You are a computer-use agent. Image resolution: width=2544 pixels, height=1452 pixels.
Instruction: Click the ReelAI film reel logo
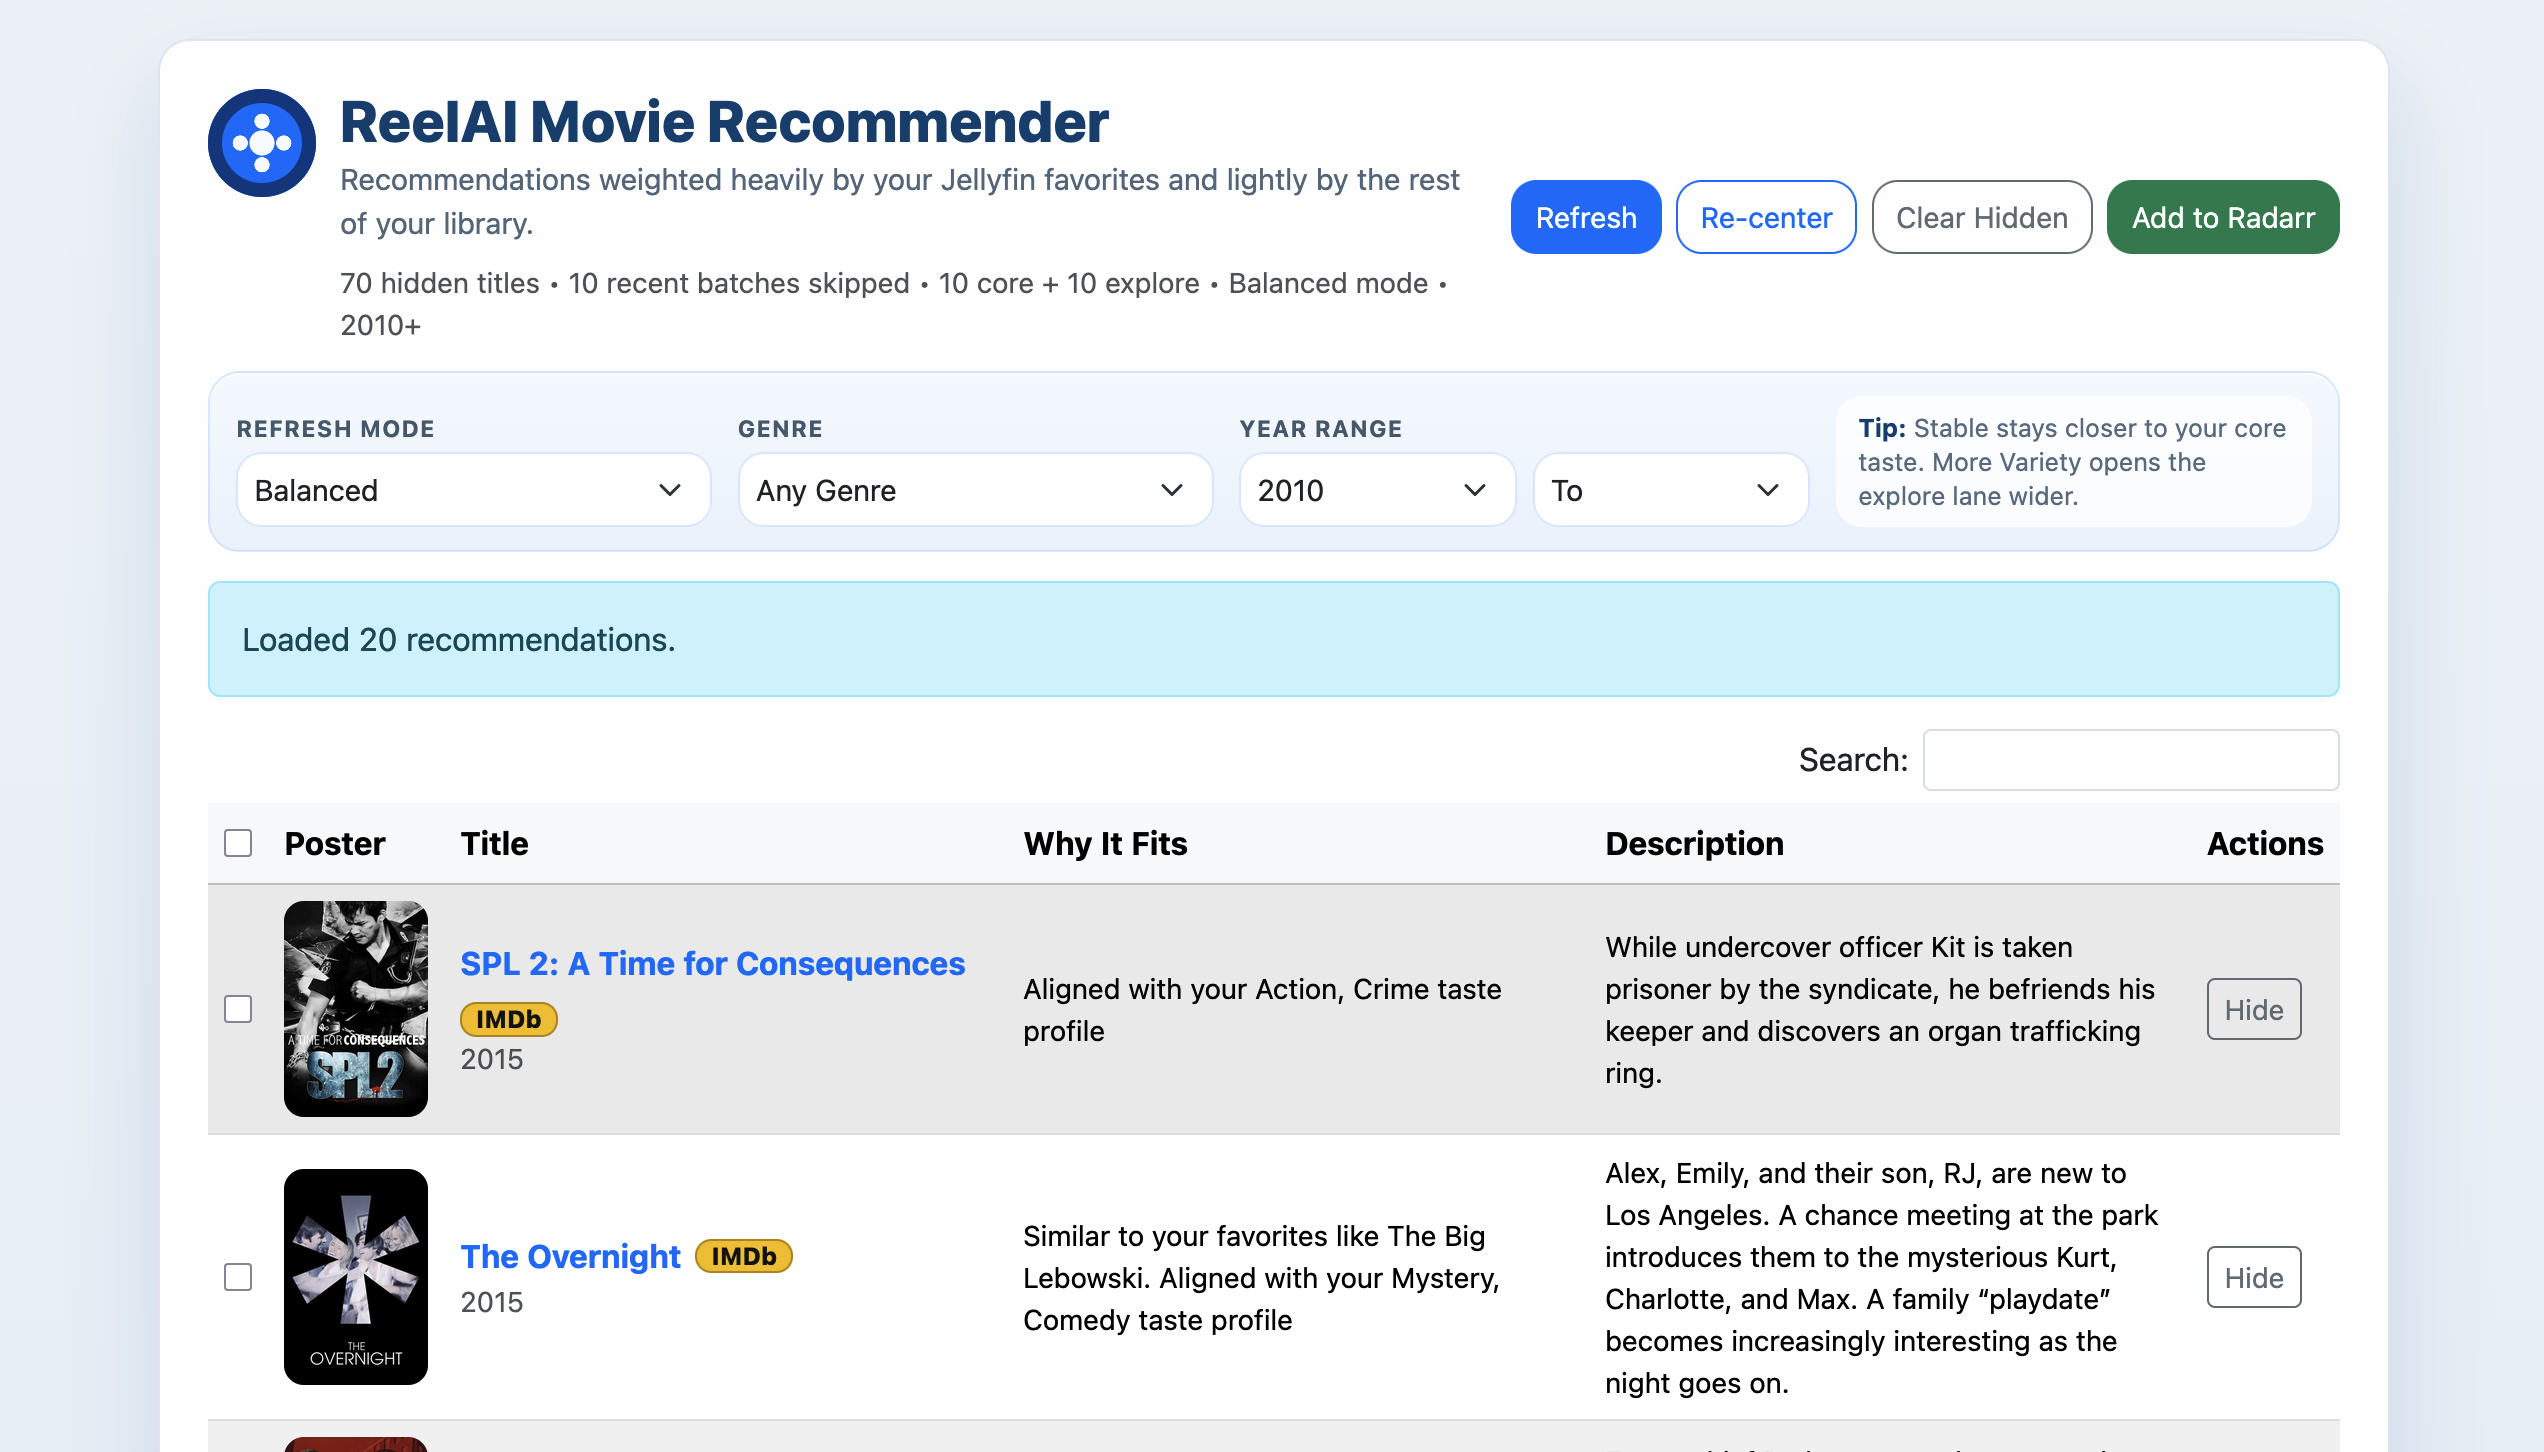[262, 143]
